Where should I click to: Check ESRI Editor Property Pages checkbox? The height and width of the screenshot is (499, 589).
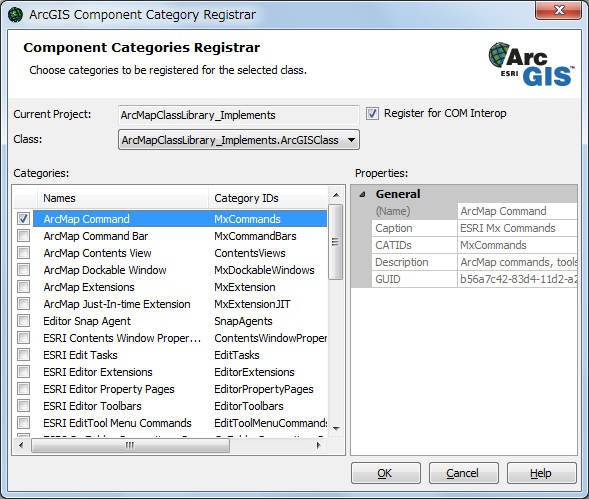point(23,389)
